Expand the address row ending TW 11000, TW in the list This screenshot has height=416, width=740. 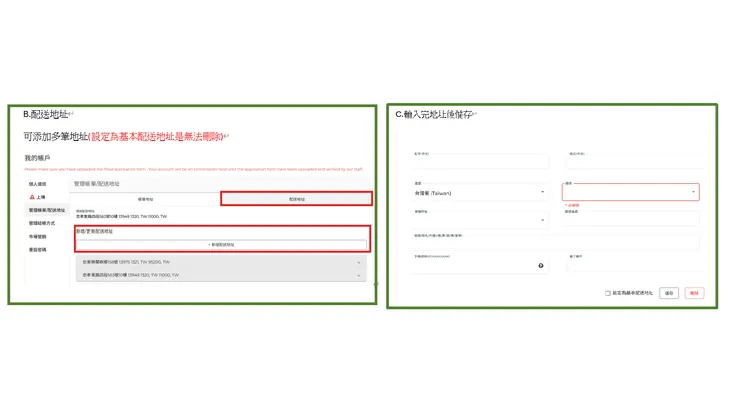pyautogui.click(x=221, y=275)
